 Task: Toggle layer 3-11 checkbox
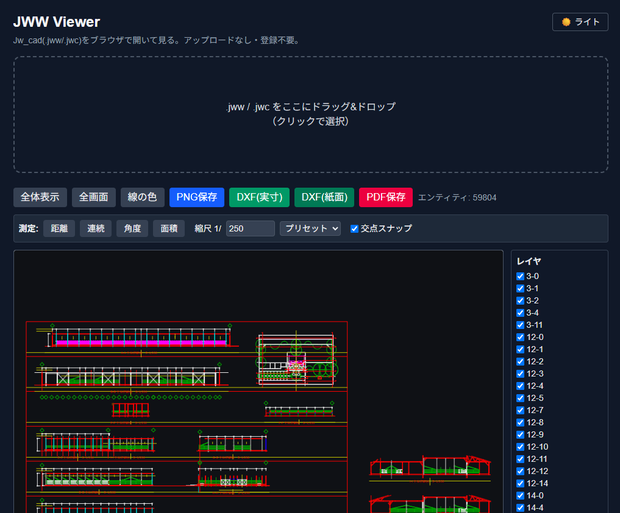click(x=520, y=325)
